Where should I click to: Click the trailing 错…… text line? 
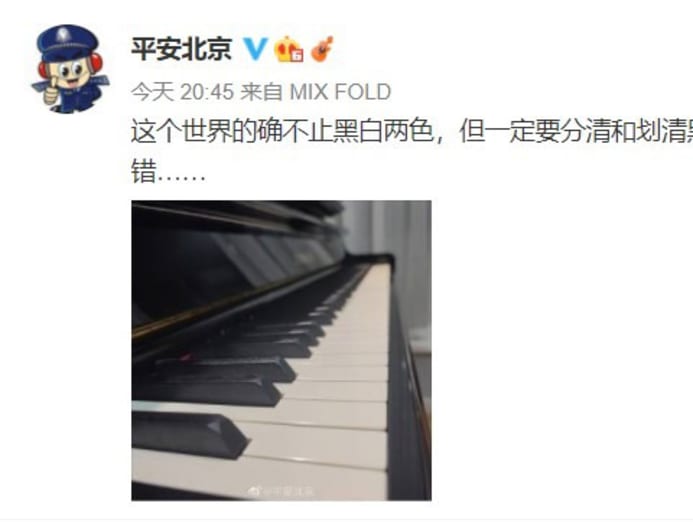click(x=168, y=172)
